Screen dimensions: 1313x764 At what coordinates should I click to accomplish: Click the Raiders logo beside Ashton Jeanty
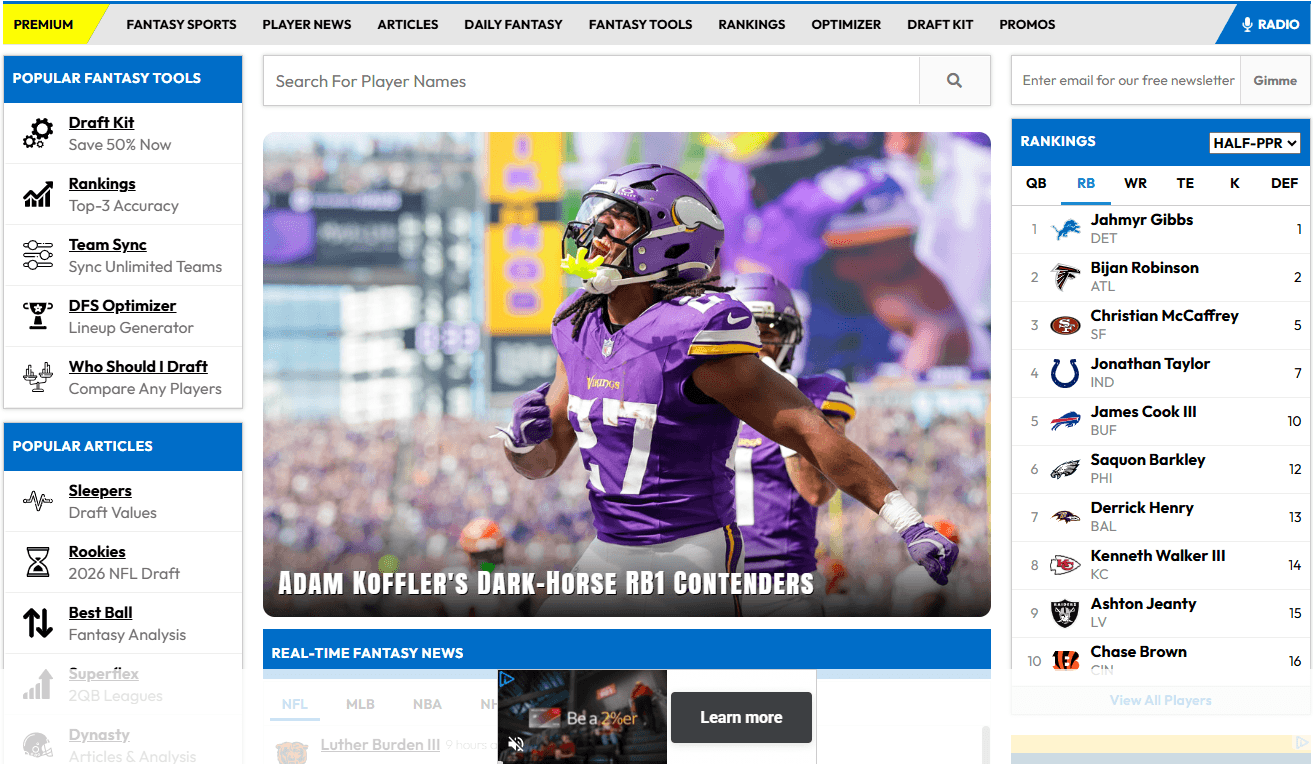point(1066,614)
